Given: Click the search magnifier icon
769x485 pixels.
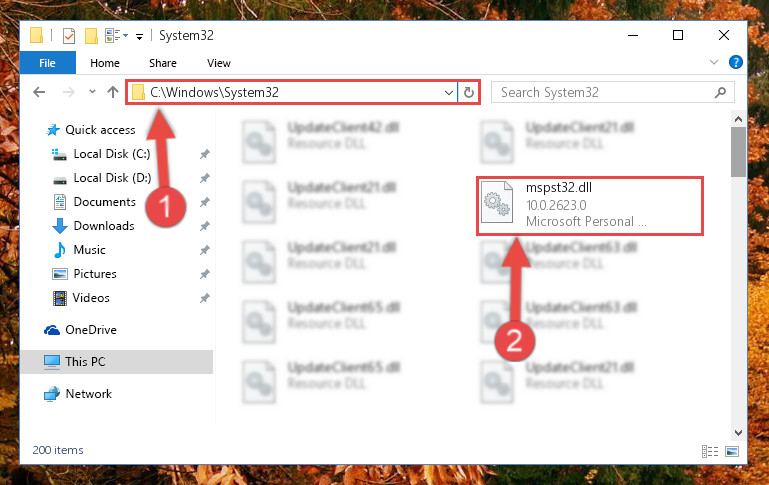Looking at the screenshot, I should [x=720, y=92].
